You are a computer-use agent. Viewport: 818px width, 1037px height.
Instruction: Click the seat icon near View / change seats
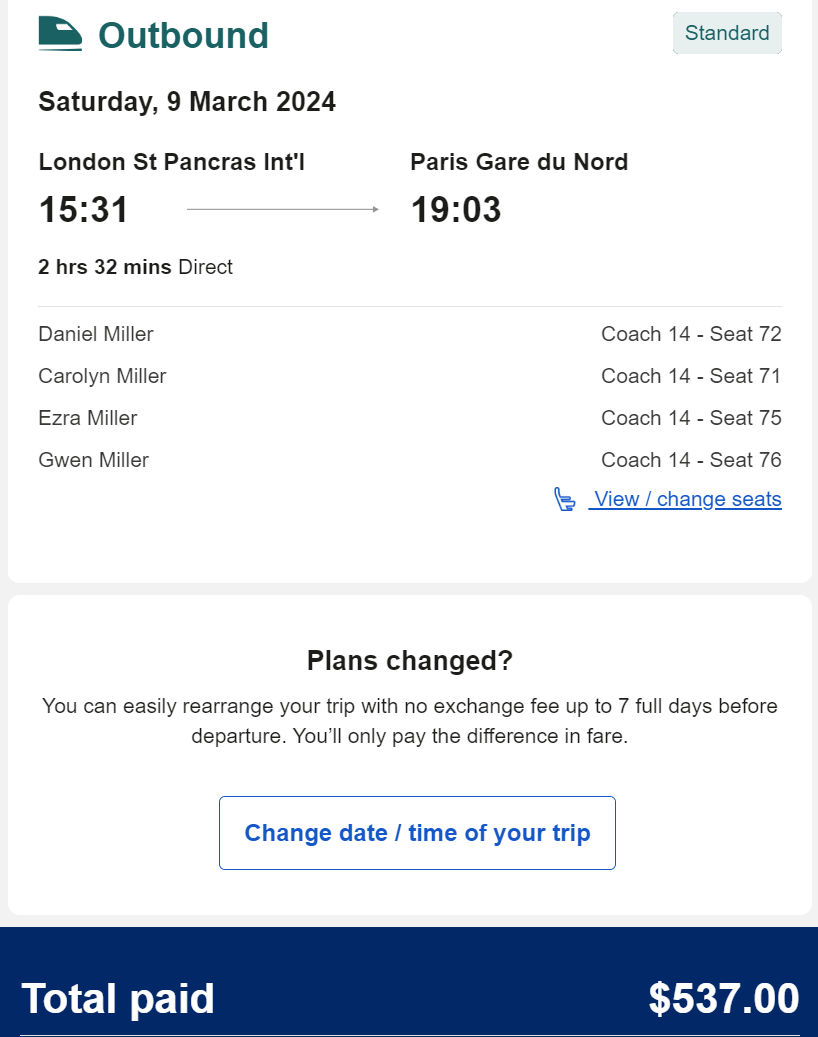(565, 499)
